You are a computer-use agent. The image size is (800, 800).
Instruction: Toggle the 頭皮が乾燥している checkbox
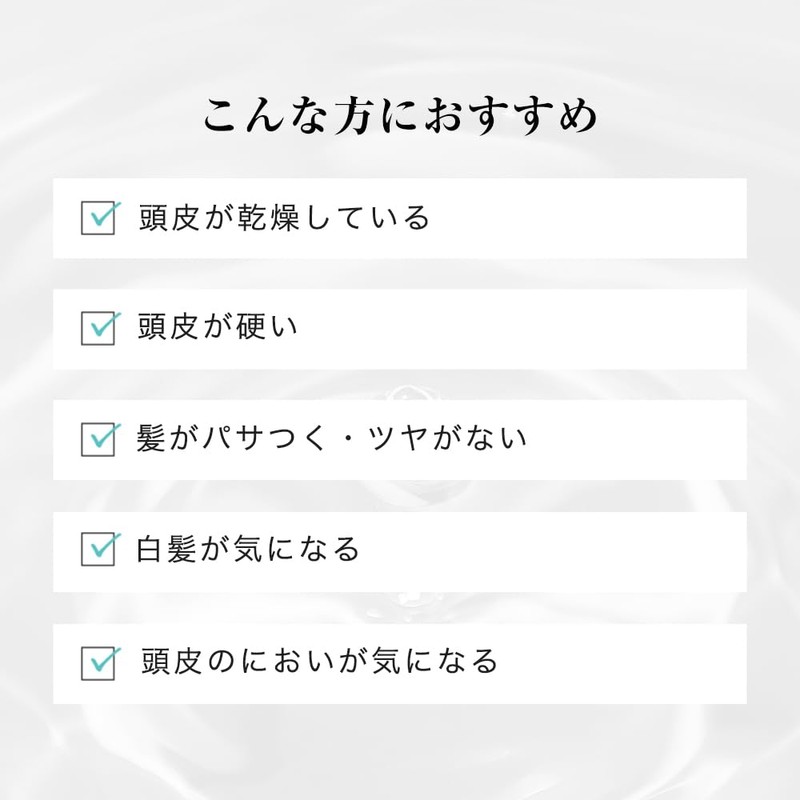click(x=98, y=218)
